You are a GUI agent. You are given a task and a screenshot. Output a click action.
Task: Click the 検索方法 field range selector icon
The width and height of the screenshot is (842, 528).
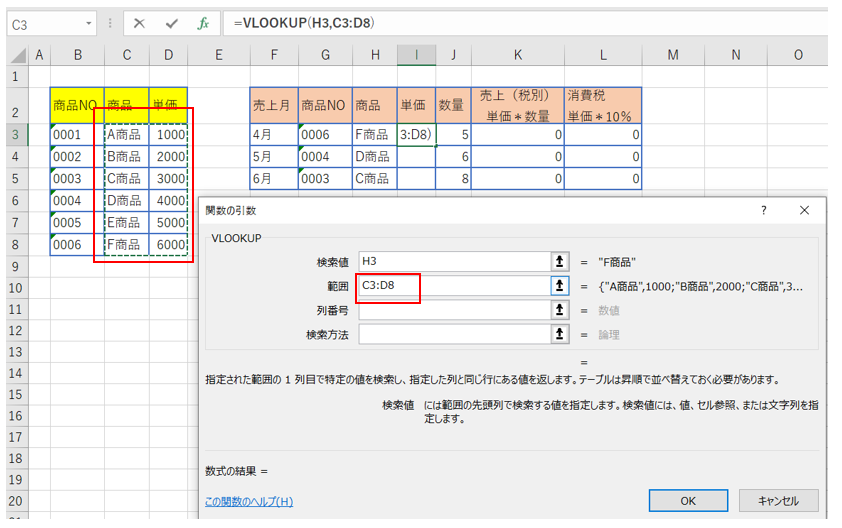[x=560, y=335]
